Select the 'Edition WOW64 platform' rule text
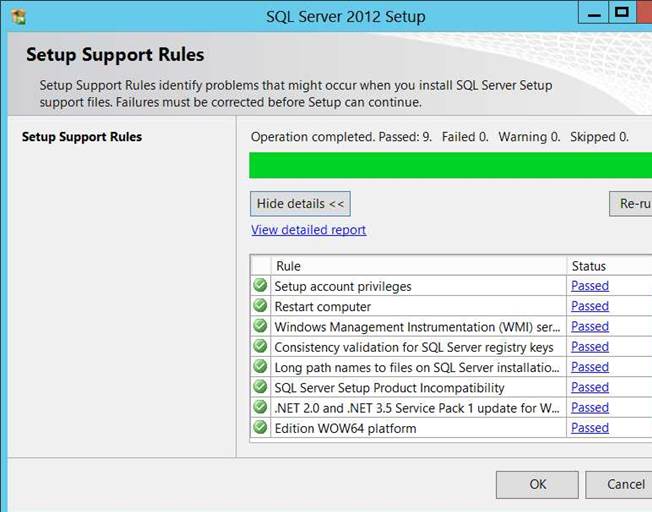652x512 pixels. click(x=345, y=428)
